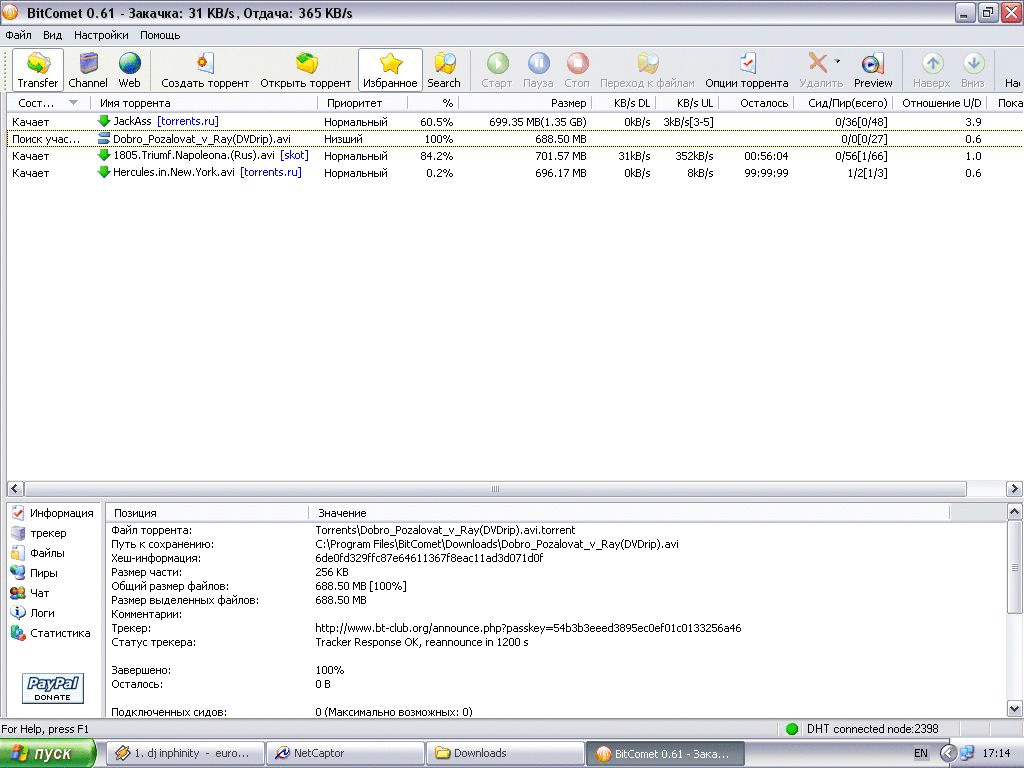Image resolution: width=1024 pixels, height=768 pixels.
Task: Expand hidden system tray icons arrow
Action: (948, 753)
